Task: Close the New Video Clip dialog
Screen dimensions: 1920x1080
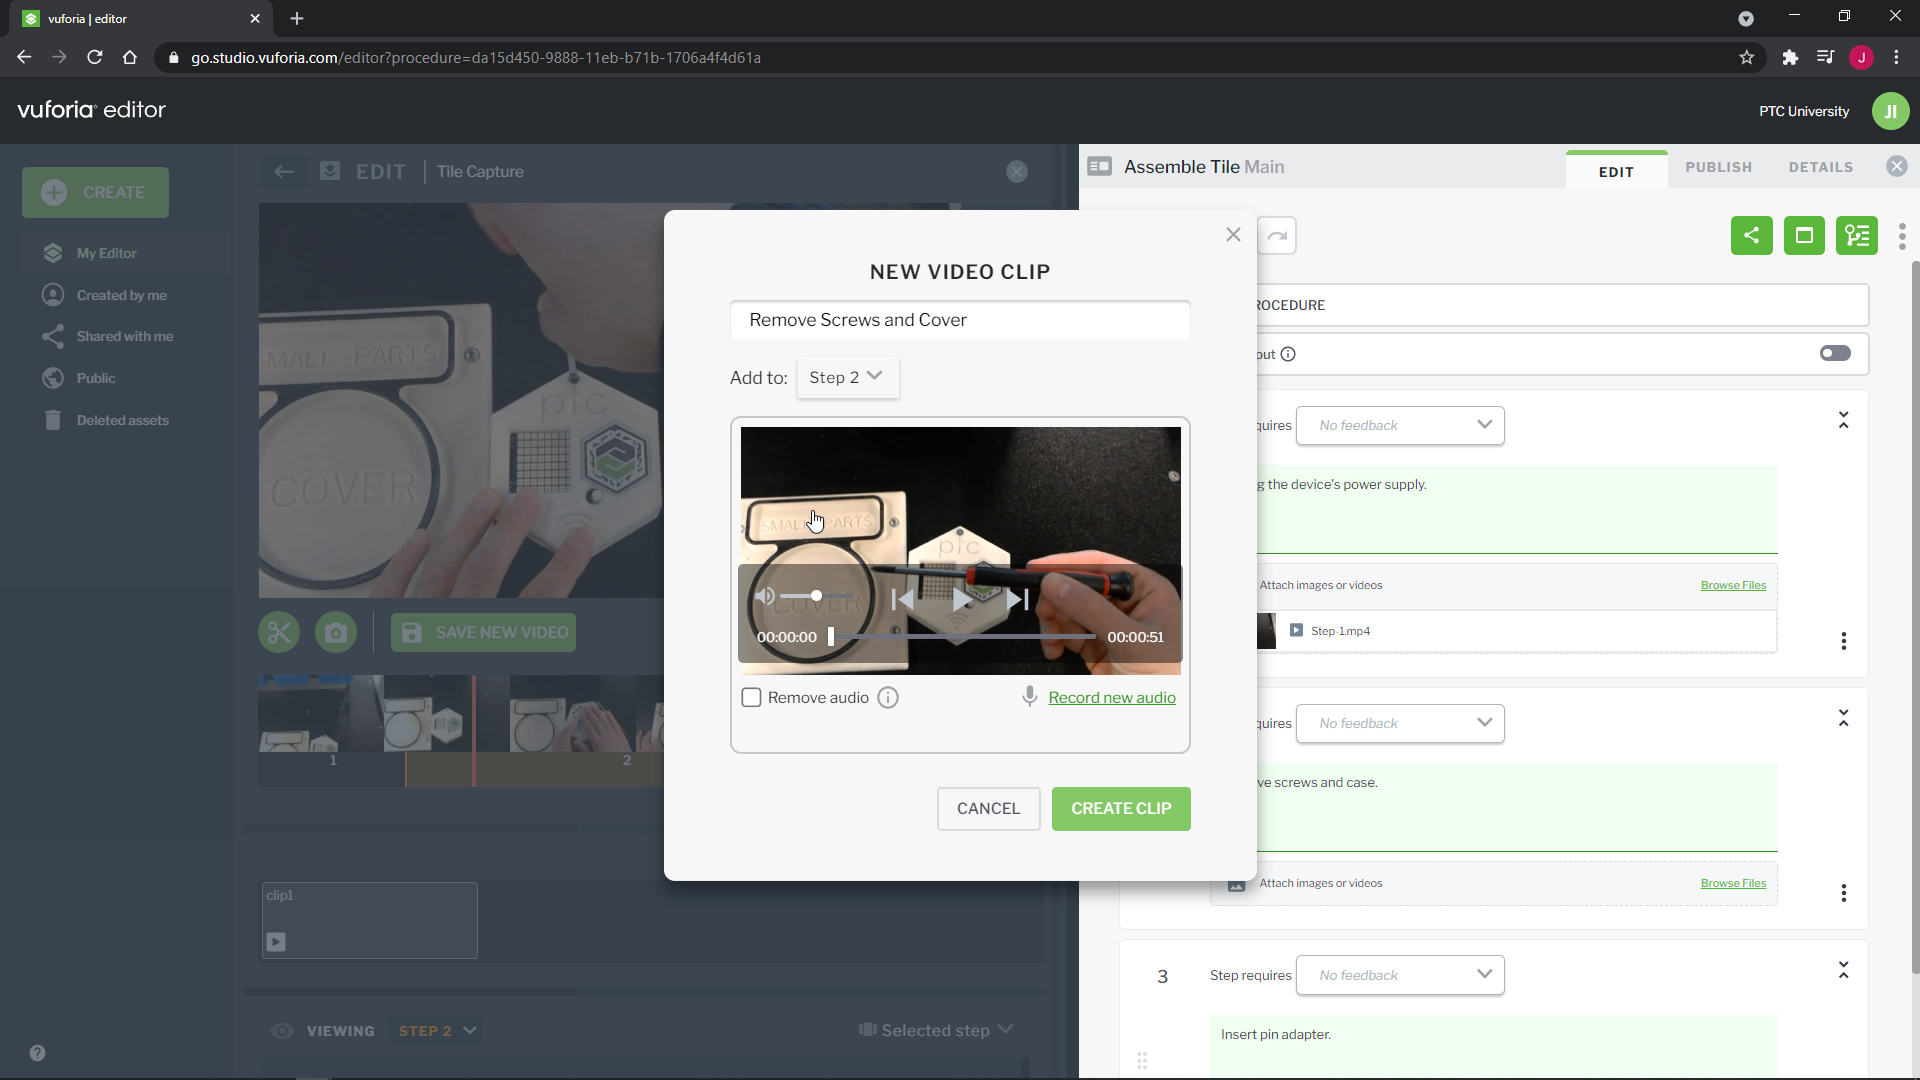Action: click(x=1233, y=234)
